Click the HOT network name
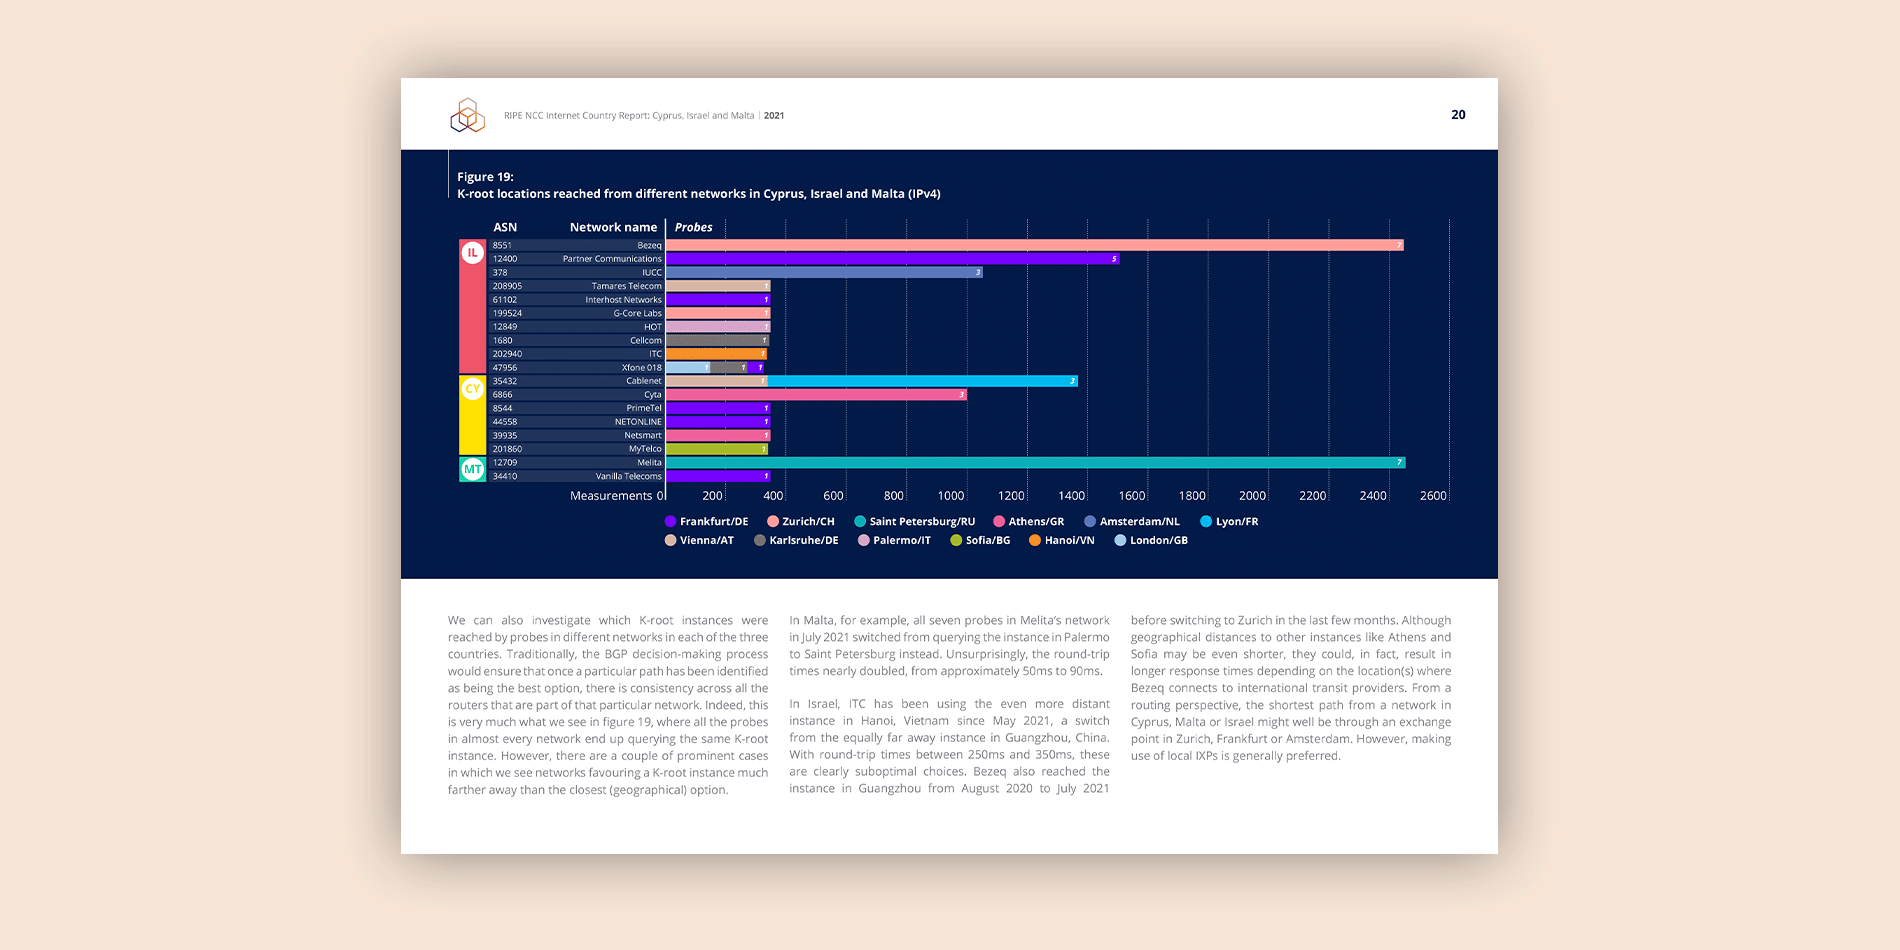Viewport: 1900px width, 950px height. [x=653, y=327]
